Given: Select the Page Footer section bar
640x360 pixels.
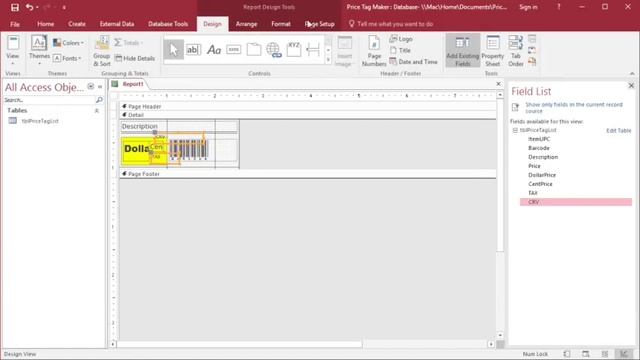Looking at the screenshot, I should tap(308, 174).
